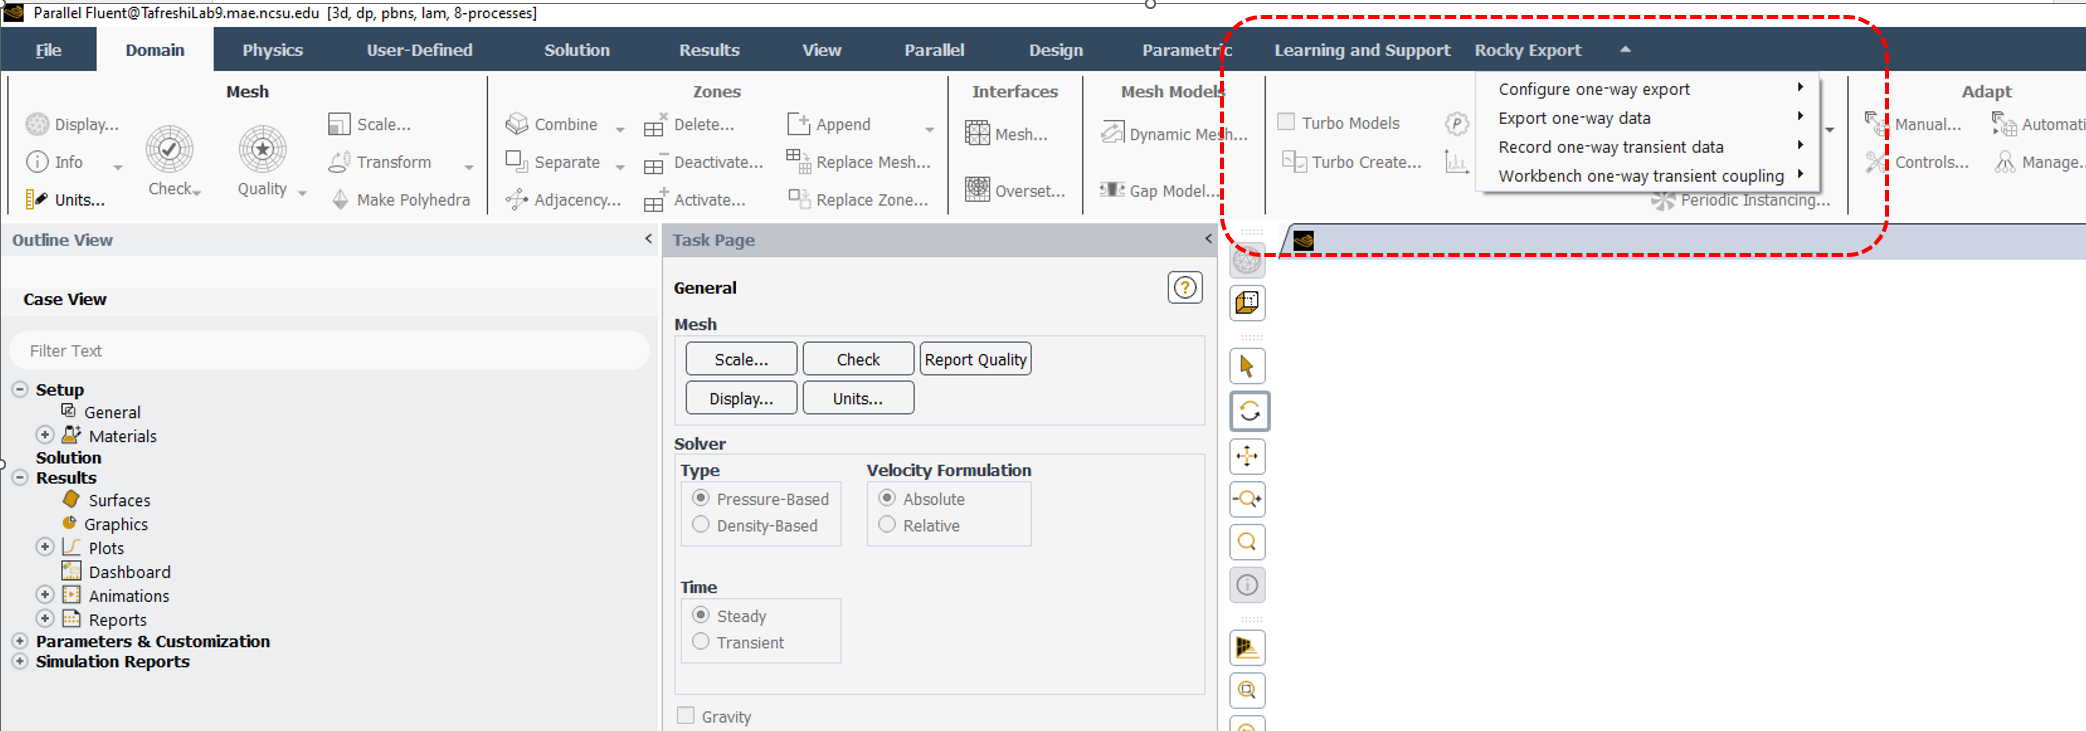This screenshot has height=731, width=2086.
Task: Open the Turbo Create tool
Action: coord(1352,162)
